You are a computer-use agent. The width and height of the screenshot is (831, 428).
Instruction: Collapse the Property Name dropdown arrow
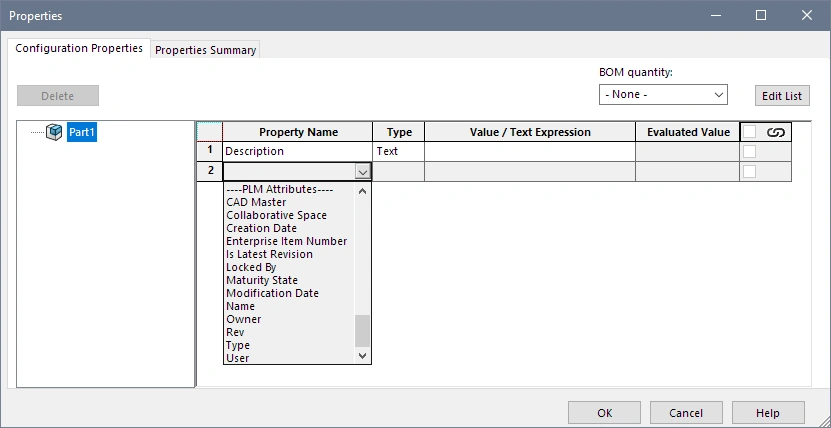(362, 172)
